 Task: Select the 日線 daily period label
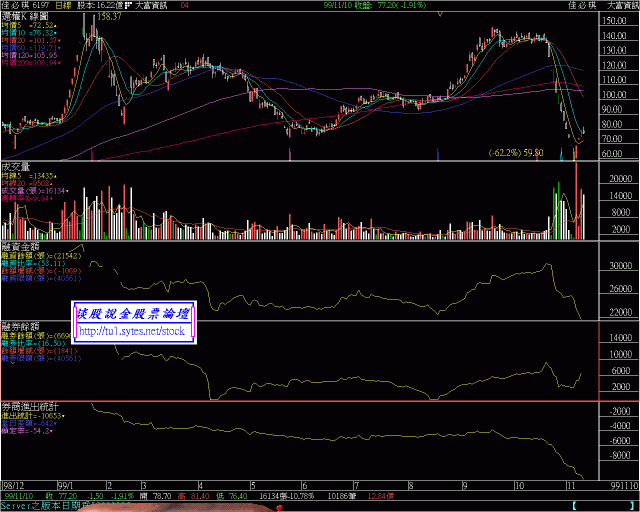click(x=63, y=5)
